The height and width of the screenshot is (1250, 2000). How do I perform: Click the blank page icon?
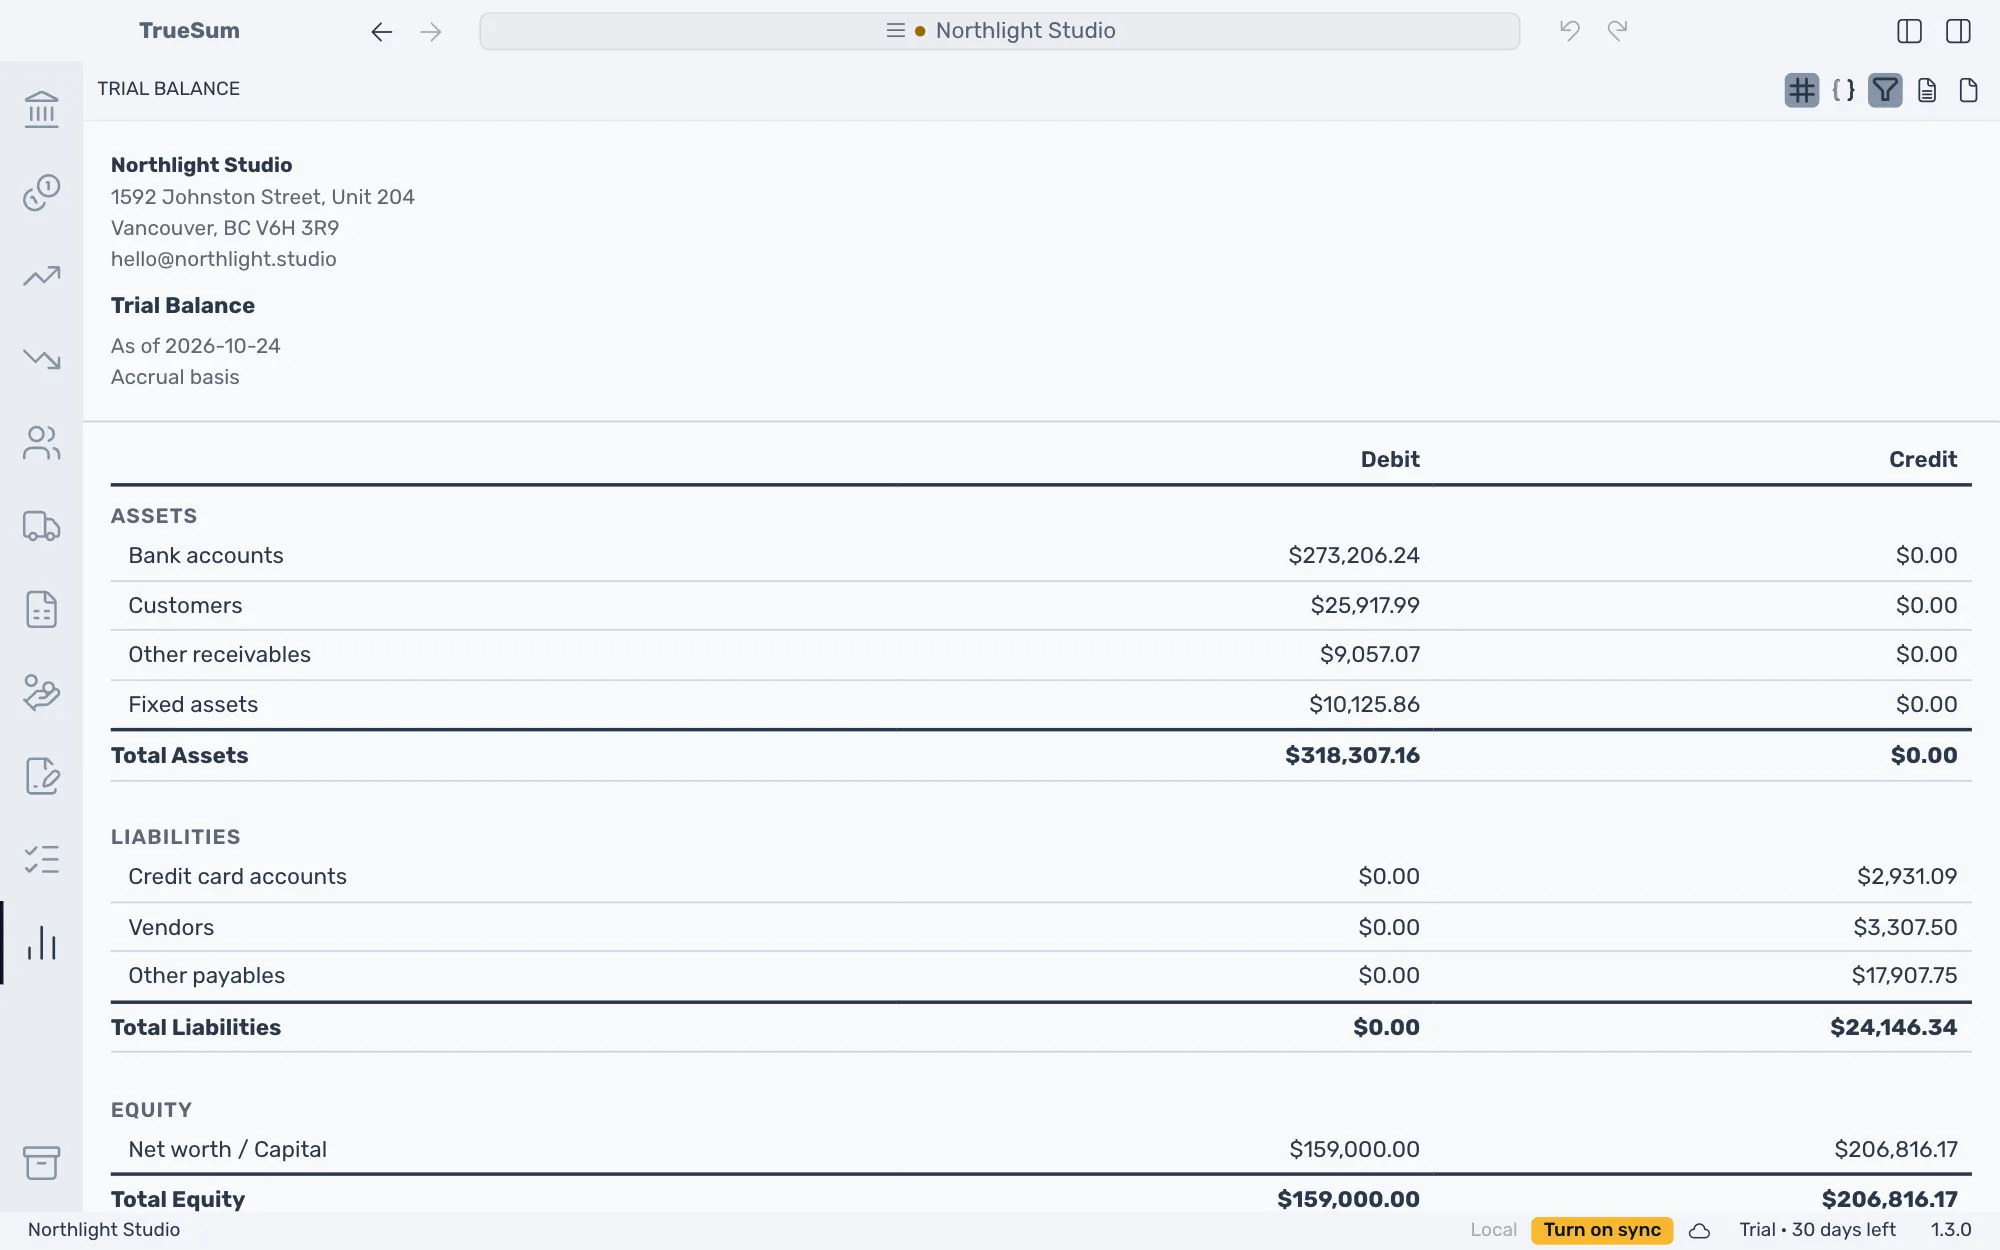[1968, 90]
